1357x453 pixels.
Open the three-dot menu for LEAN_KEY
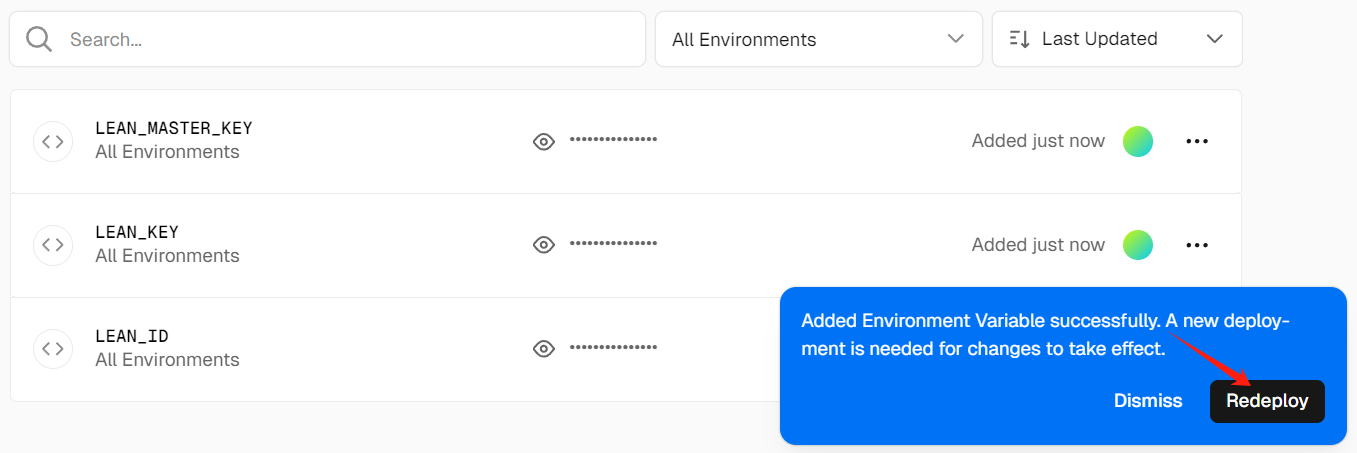click(x=1197, y=245)
